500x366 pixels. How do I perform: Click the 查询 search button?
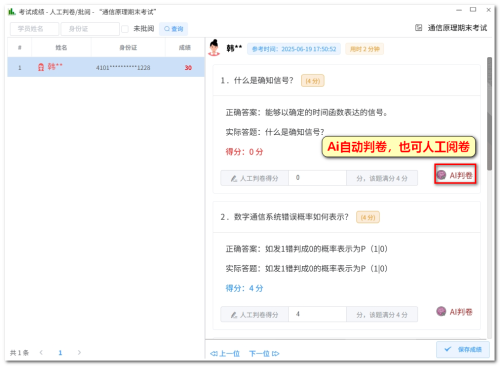(x=173, y=29)
